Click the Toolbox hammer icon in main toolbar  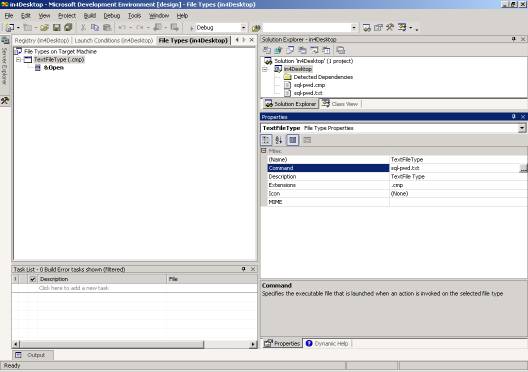(x=390, y=28)
